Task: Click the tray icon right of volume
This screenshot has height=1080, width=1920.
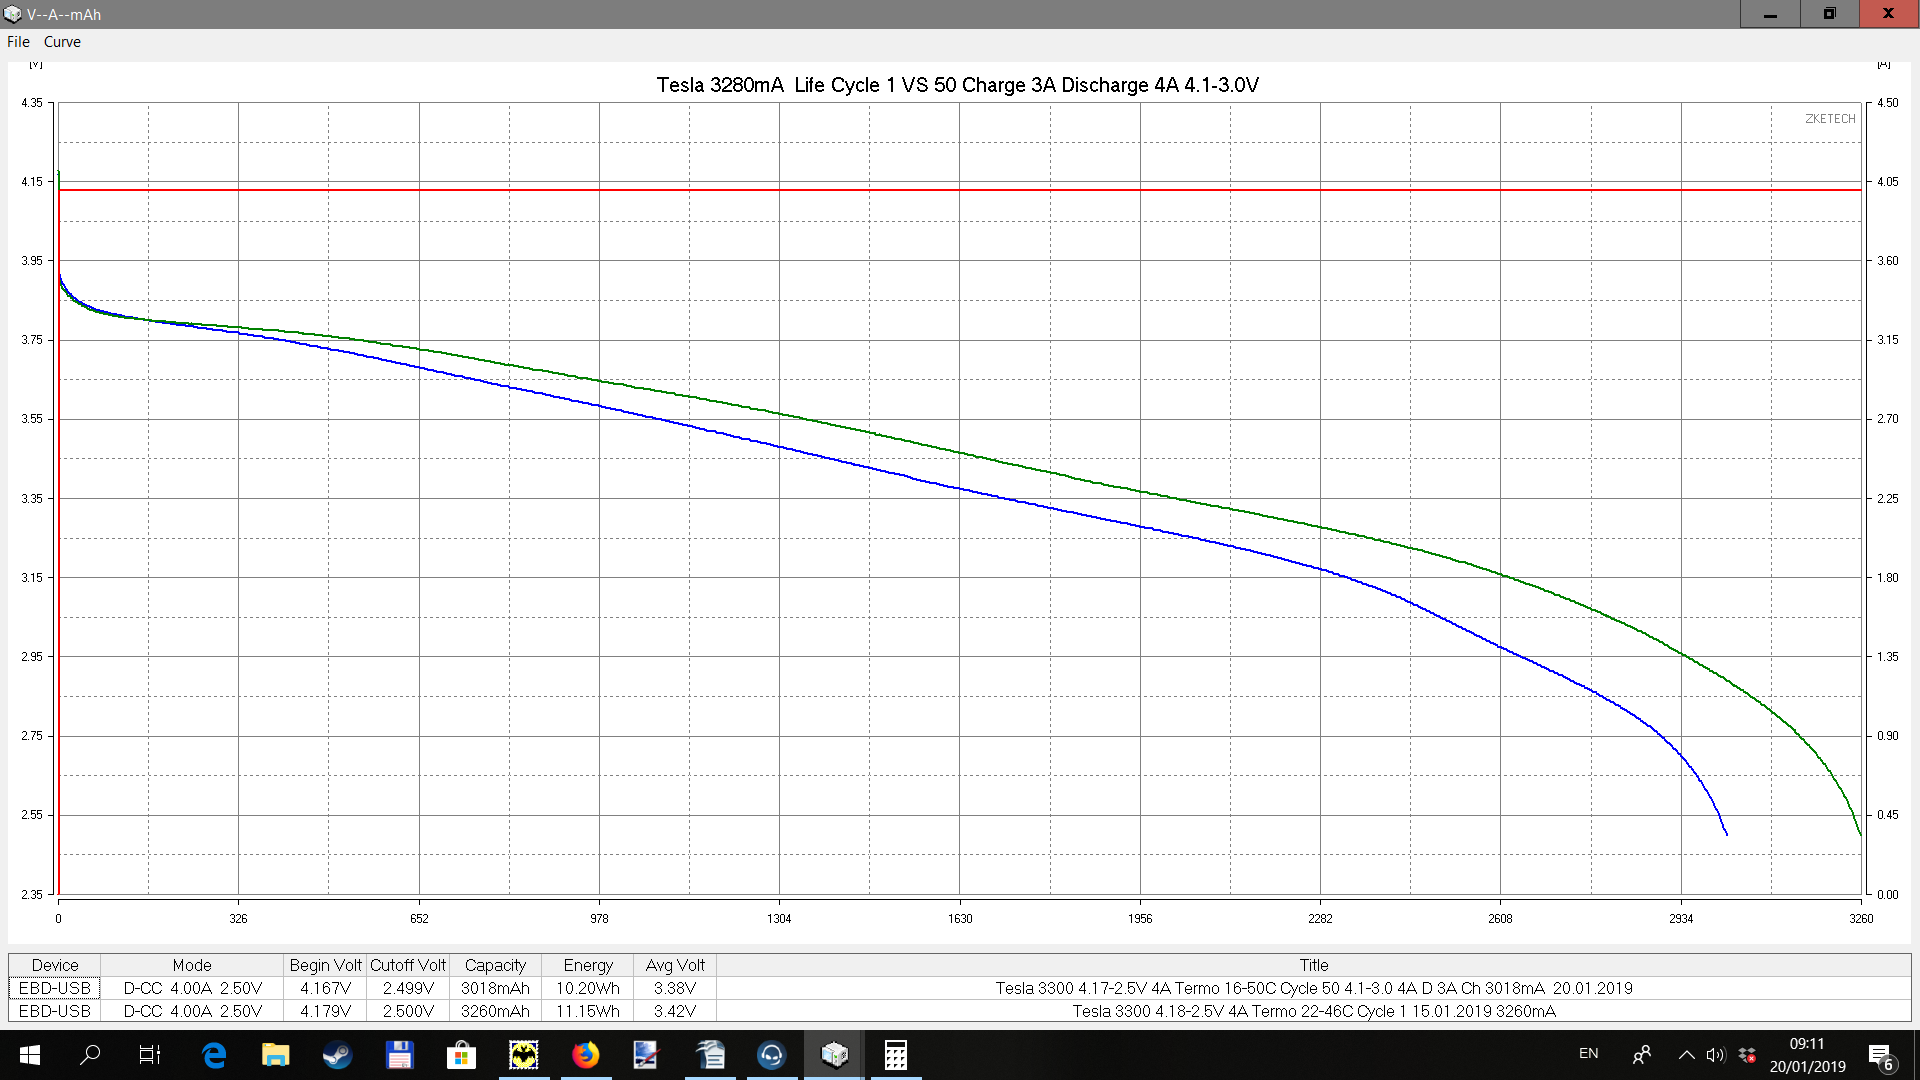Action: (x=1747, y=1055)
